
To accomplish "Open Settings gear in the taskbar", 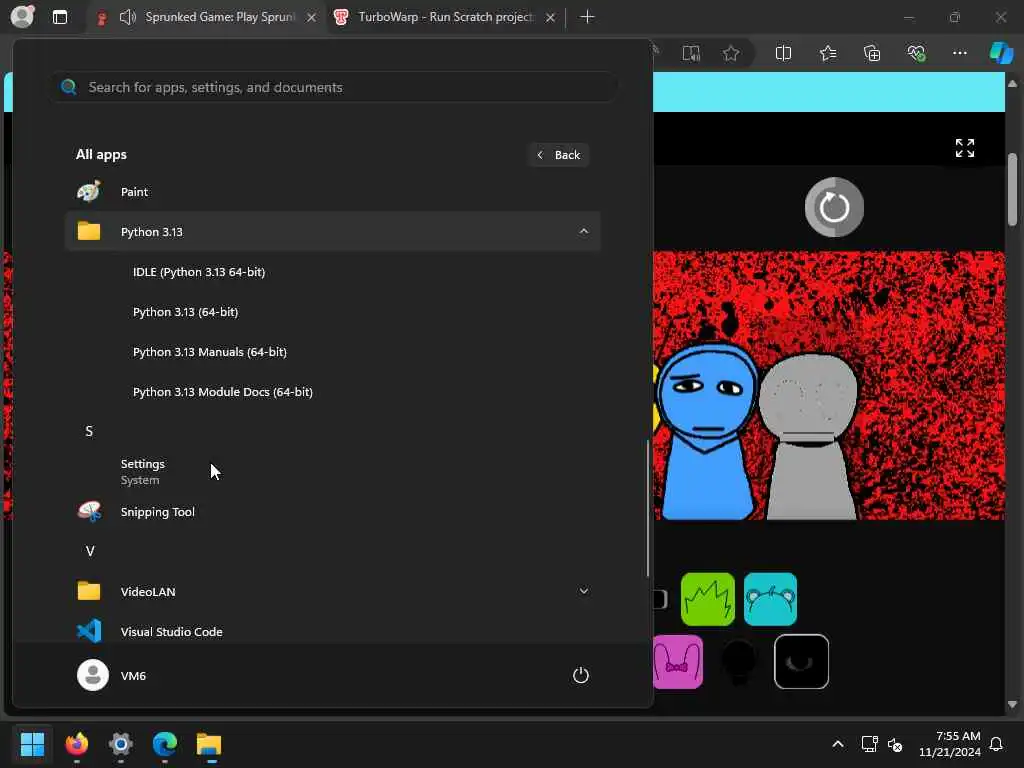I will pyautogui.click(x=121, y=744).
